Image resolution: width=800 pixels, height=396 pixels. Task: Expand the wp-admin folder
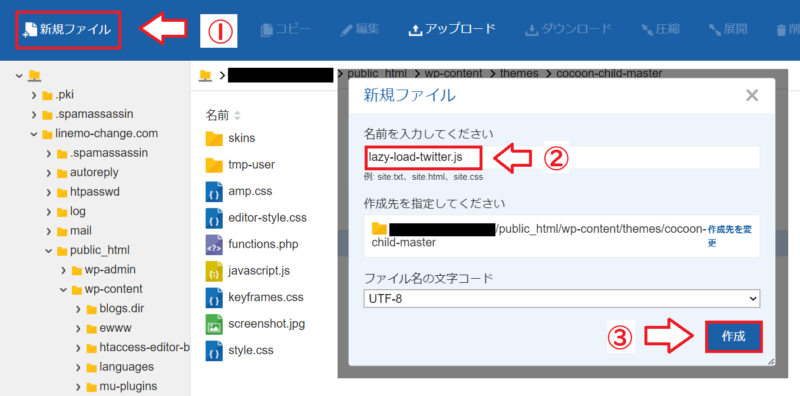(63, 270)
